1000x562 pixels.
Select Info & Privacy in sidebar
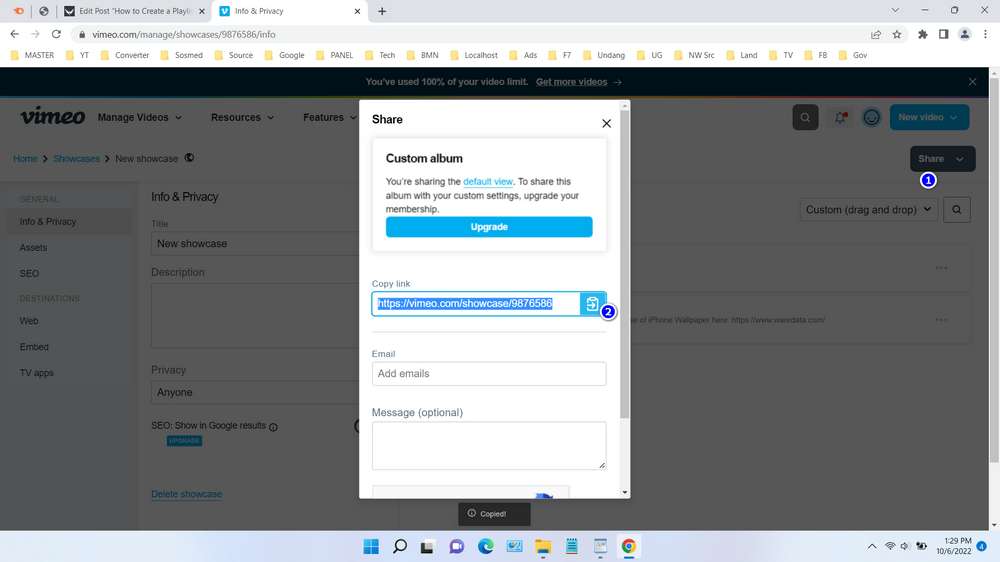pos(67,221)
